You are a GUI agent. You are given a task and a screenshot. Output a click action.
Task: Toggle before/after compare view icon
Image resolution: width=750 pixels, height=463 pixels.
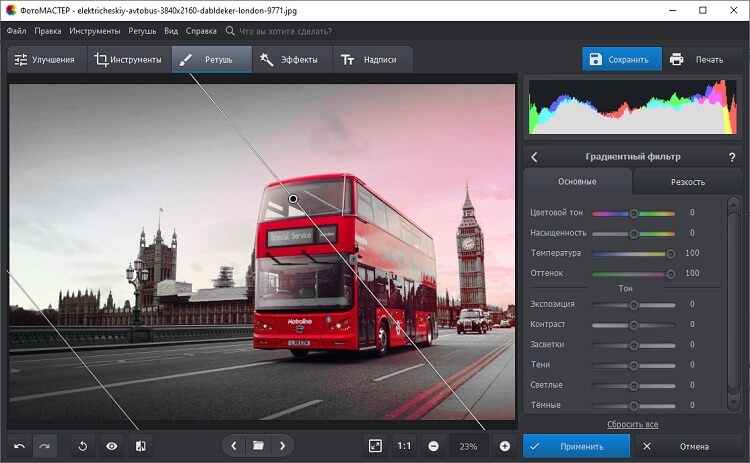140,446
